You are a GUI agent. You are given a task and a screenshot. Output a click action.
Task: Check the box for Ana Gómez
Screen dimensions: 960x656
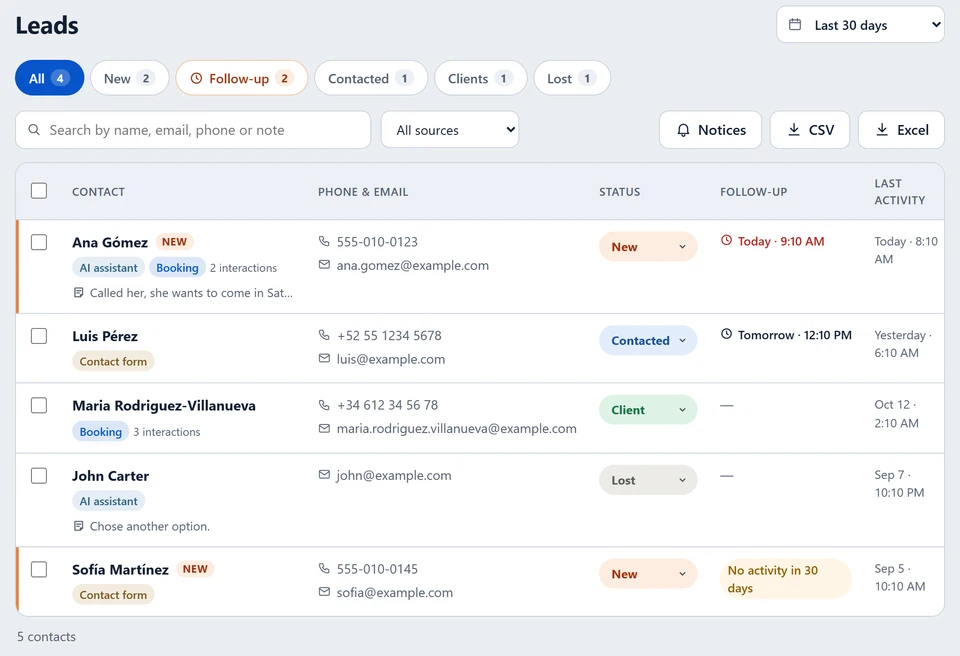[x=39, y=242]
